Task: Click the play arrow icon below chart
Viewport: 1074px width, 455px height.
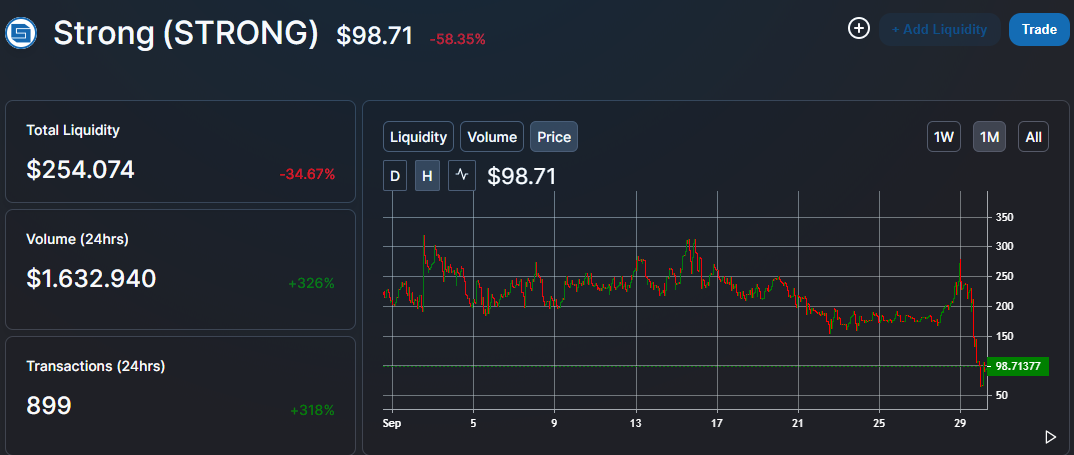Action: [x=1050, y=436]
